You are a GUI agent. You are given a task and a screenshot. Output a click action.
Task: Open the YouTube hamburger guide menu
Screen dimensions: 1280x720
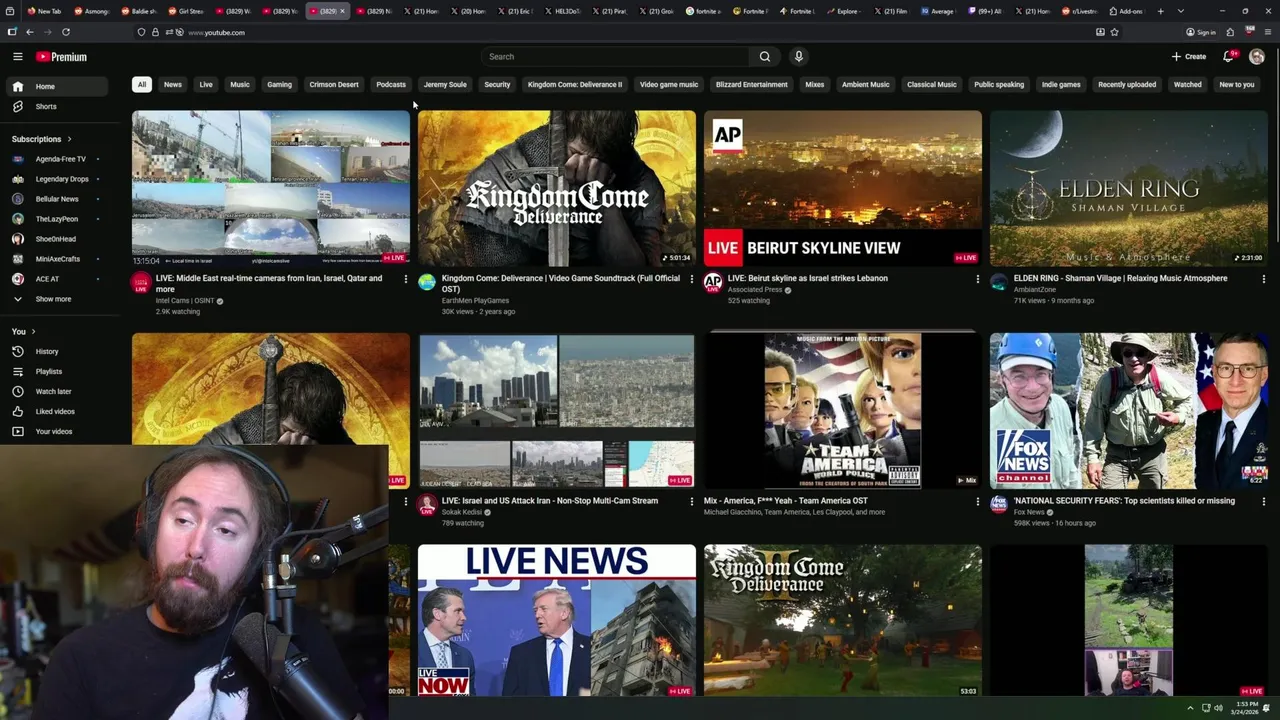pos(18,57)
